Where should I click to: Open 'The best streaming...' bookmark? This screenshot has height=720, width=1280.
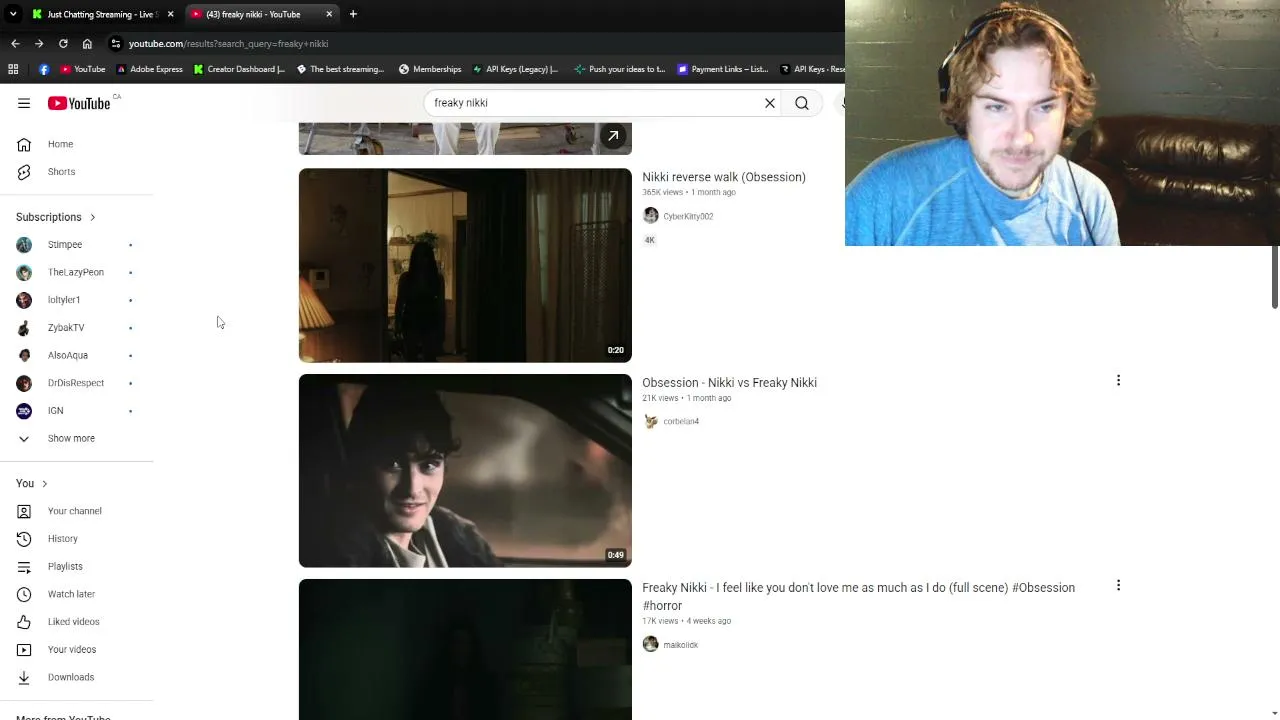click(x=340, y=69)
